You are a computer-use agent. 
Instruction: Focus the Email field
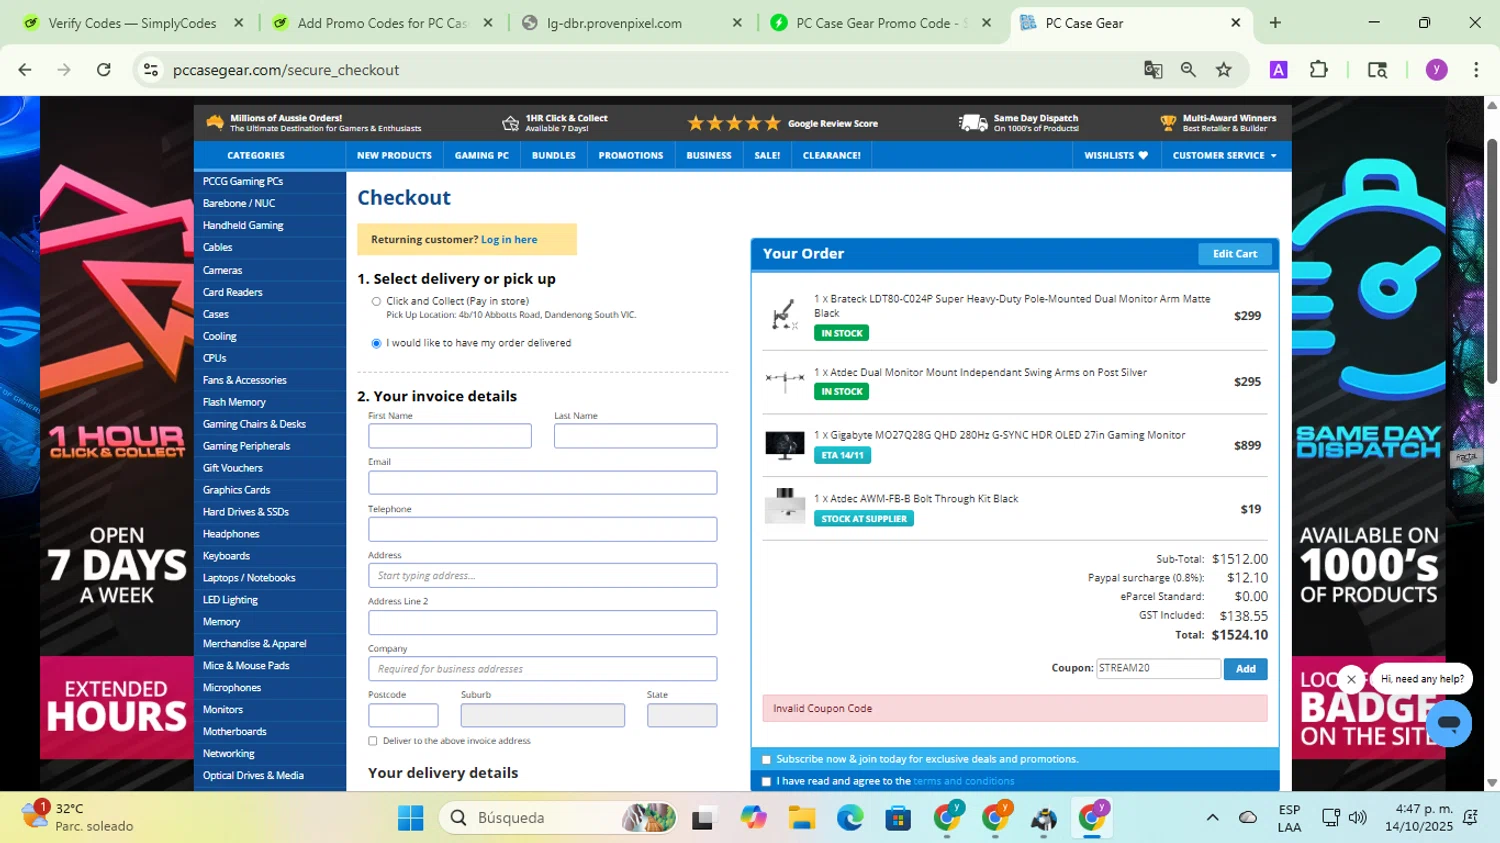pyautogui.click(x=542, y=482)
